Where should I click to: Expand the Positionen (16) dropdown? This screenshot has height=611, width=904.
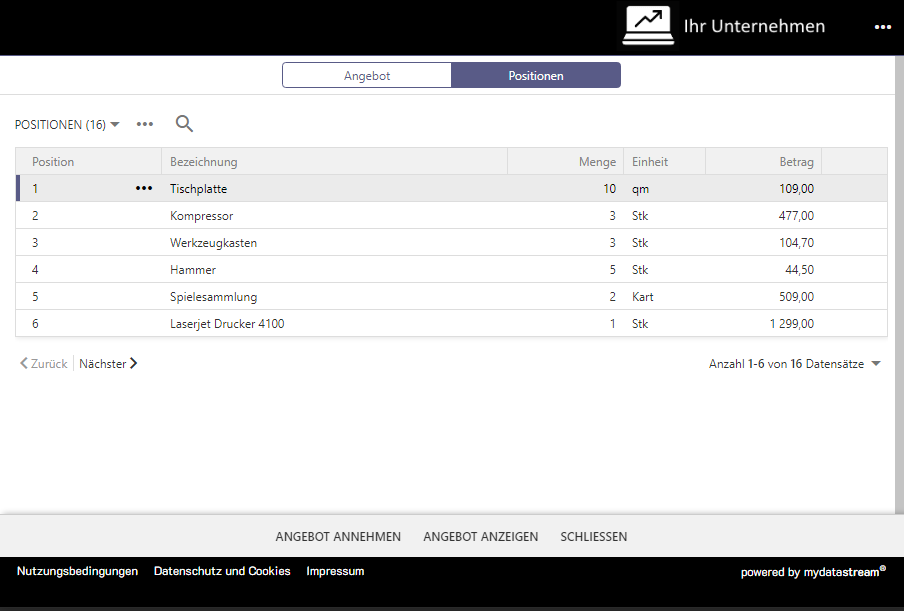click(x=67, y=125)
